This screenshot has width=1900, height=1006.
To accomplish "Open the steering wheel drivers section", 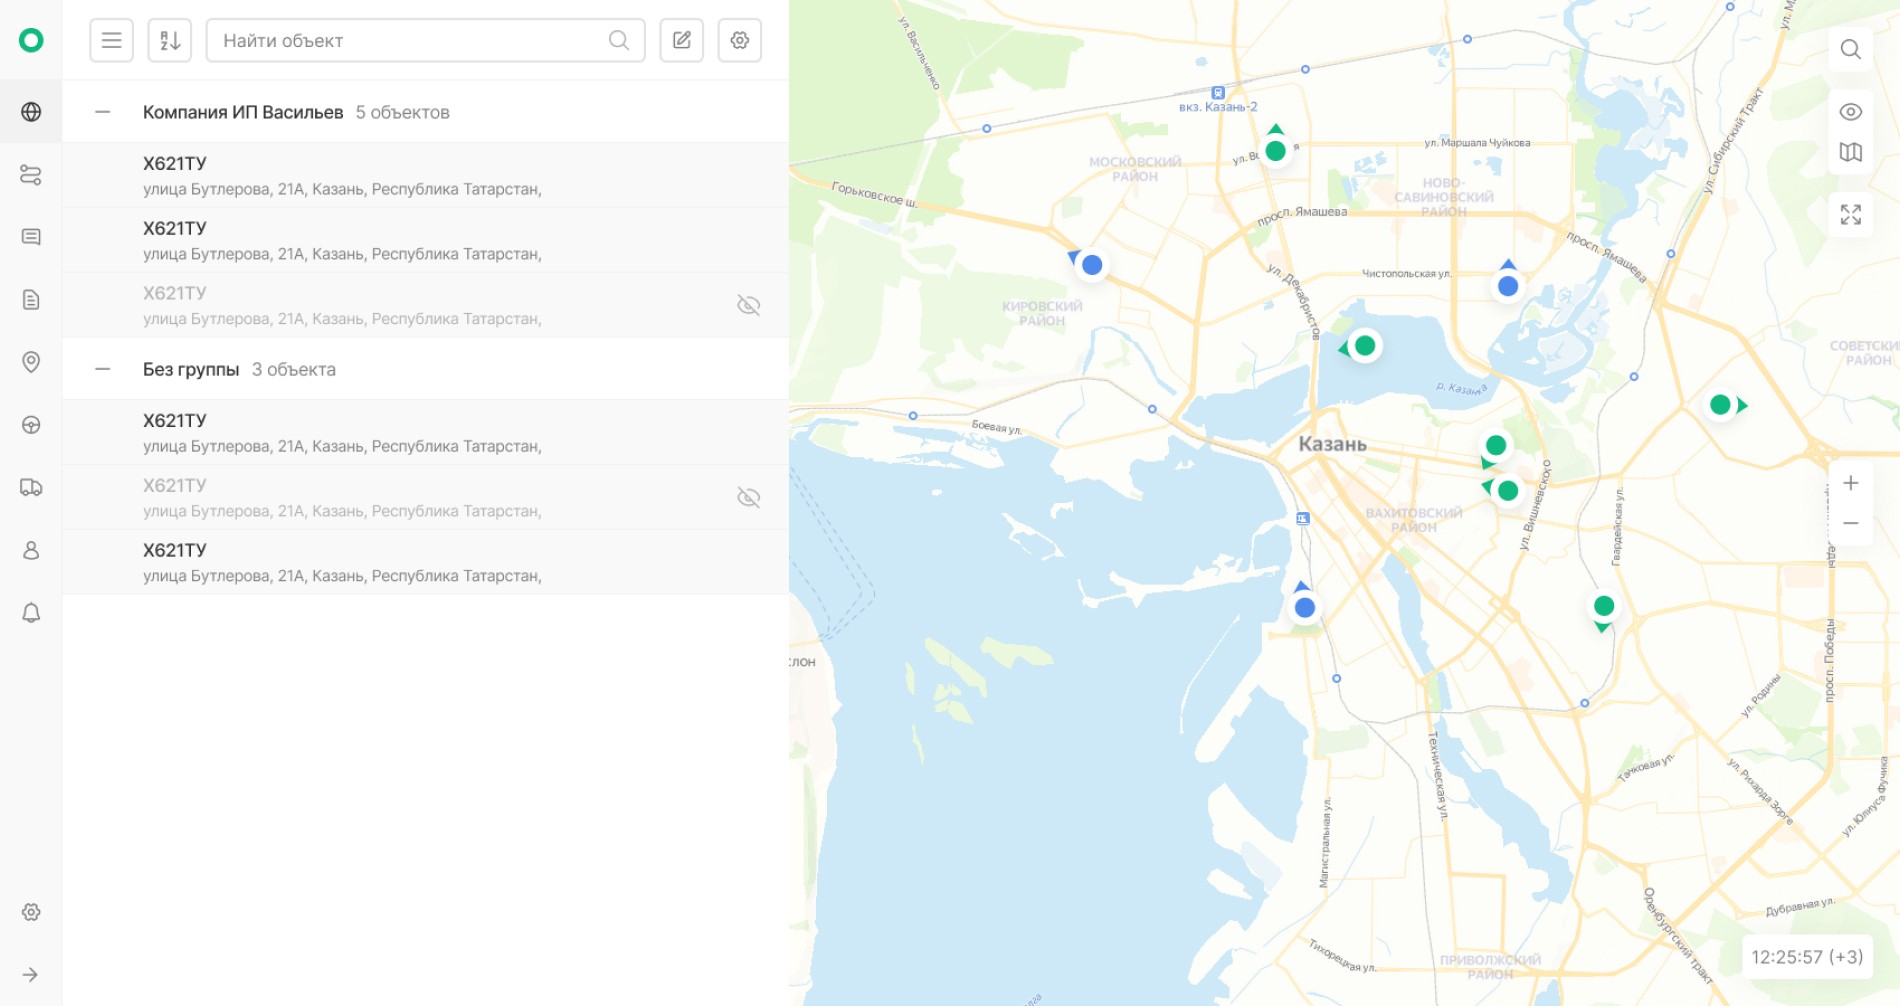I will tap(31, 425).
